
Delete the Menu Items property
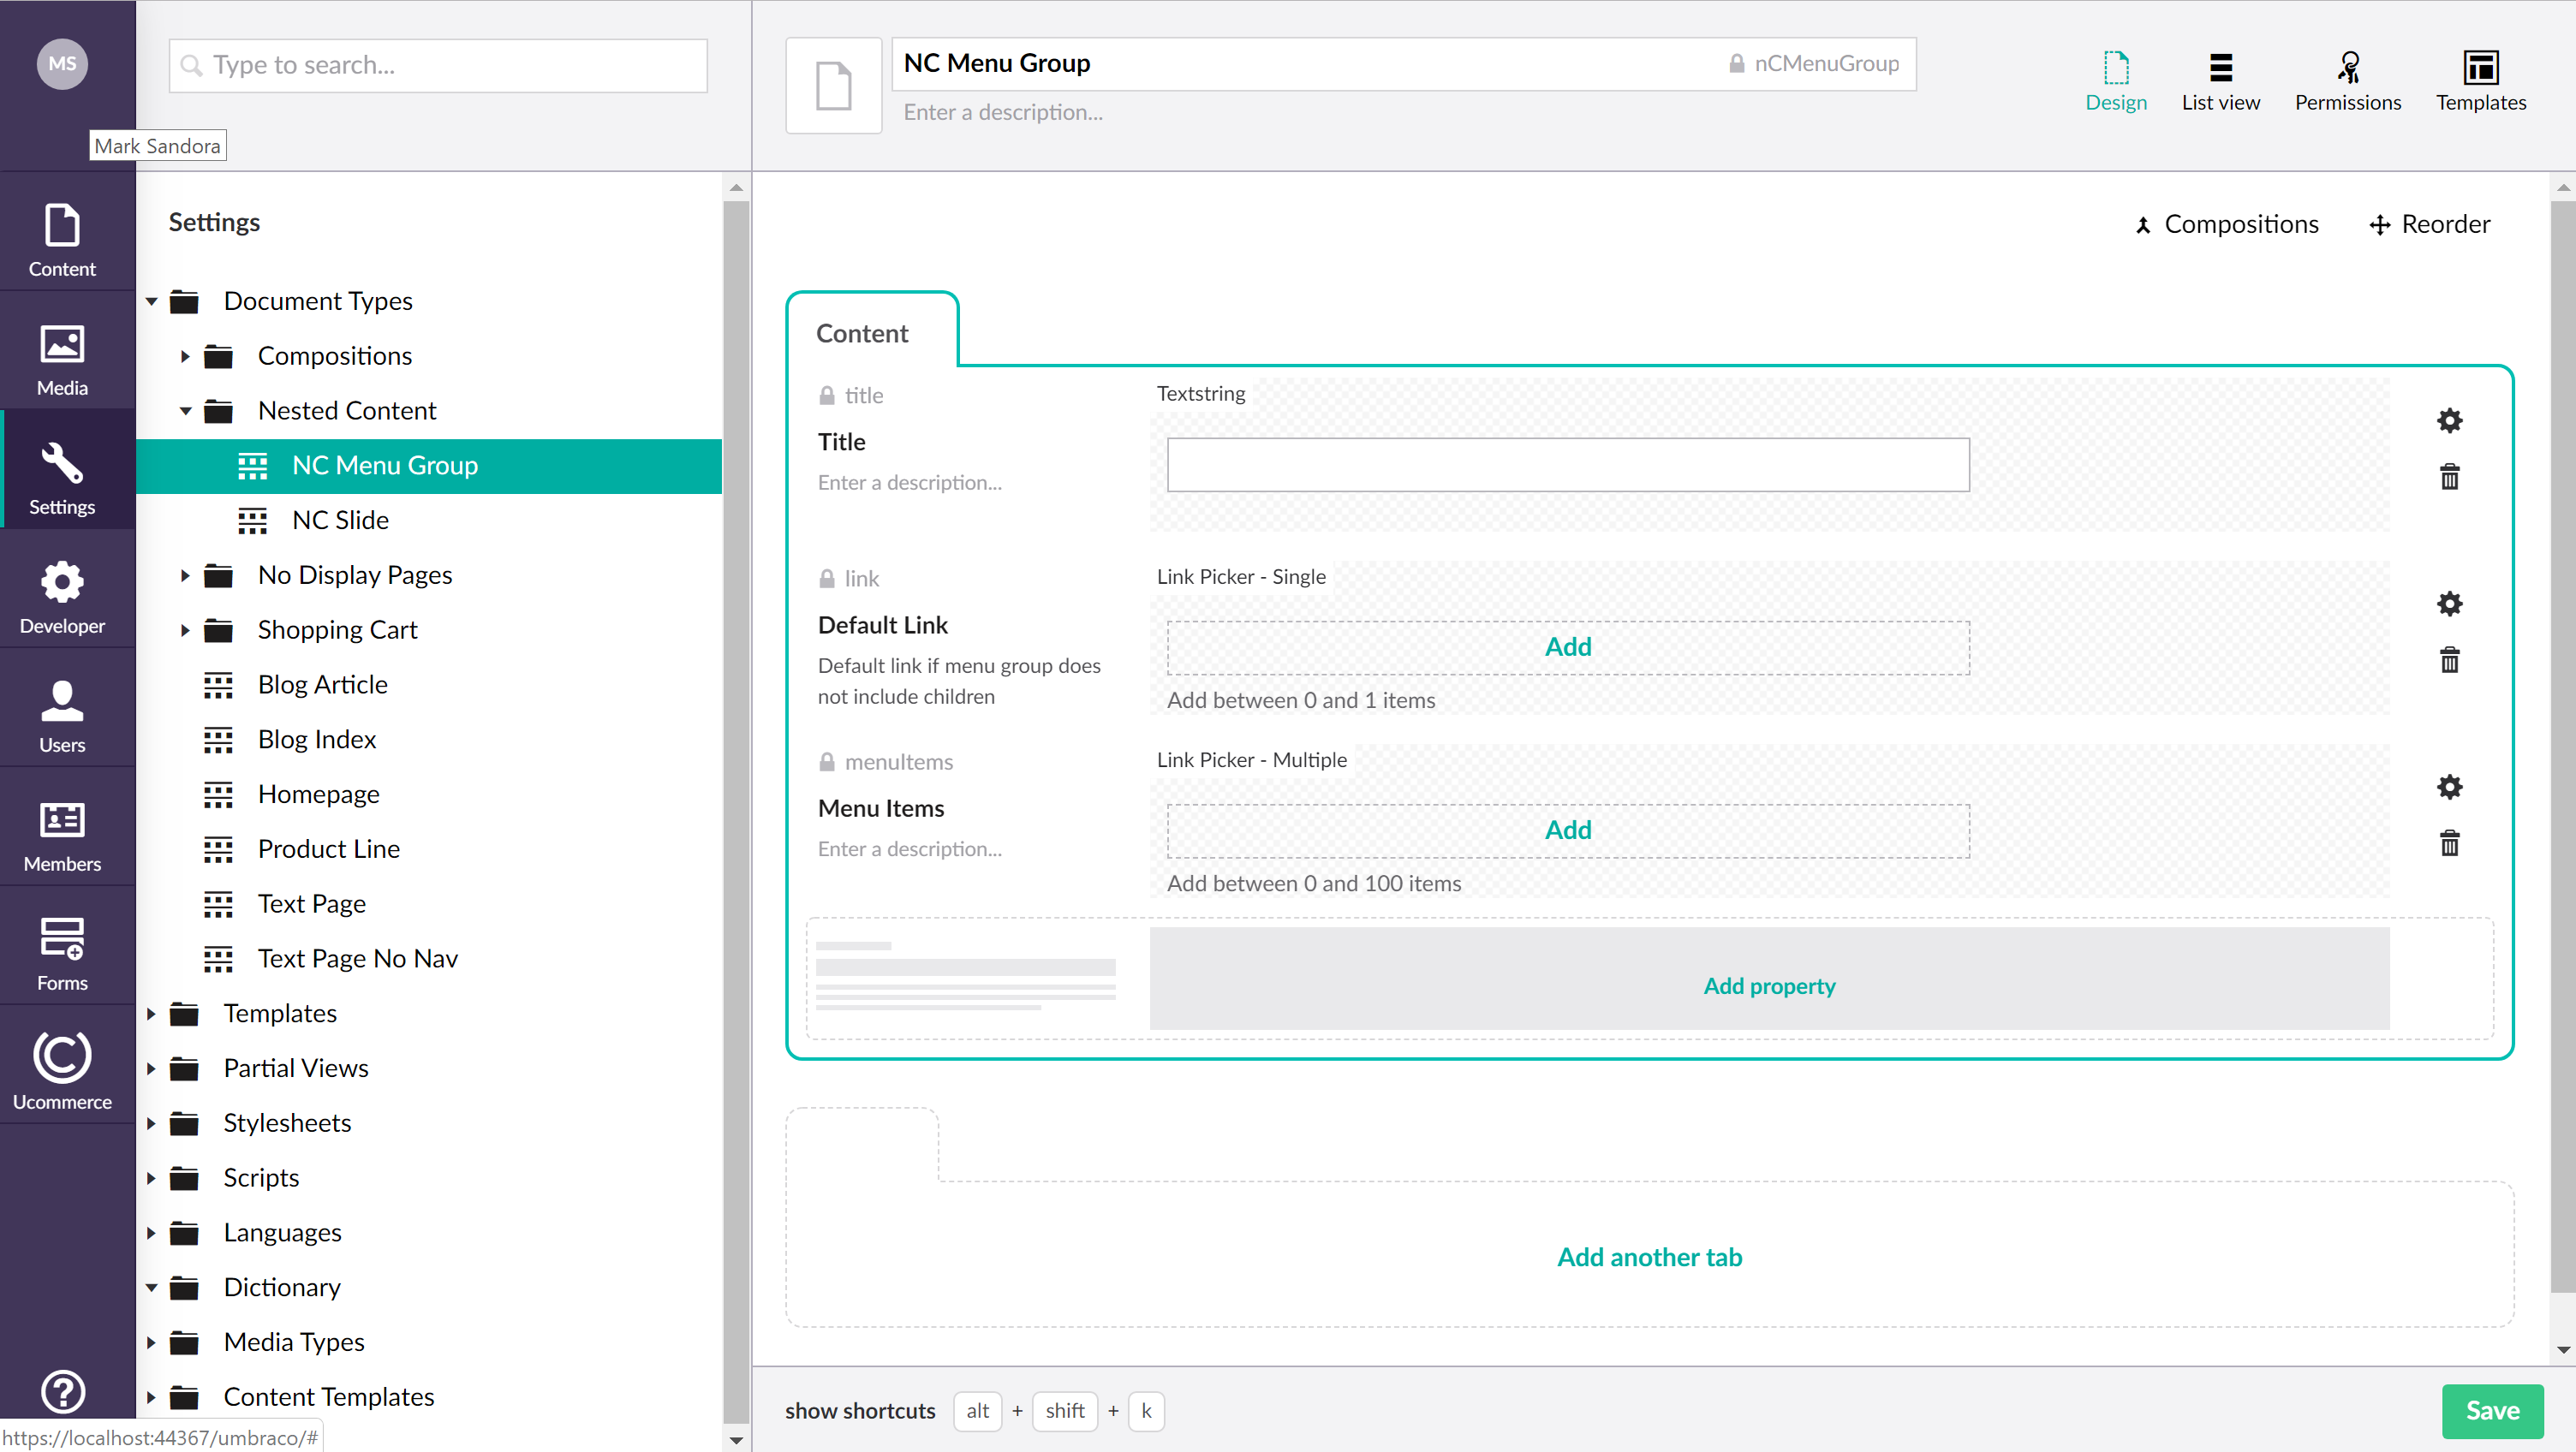(x=2449, y=843)
